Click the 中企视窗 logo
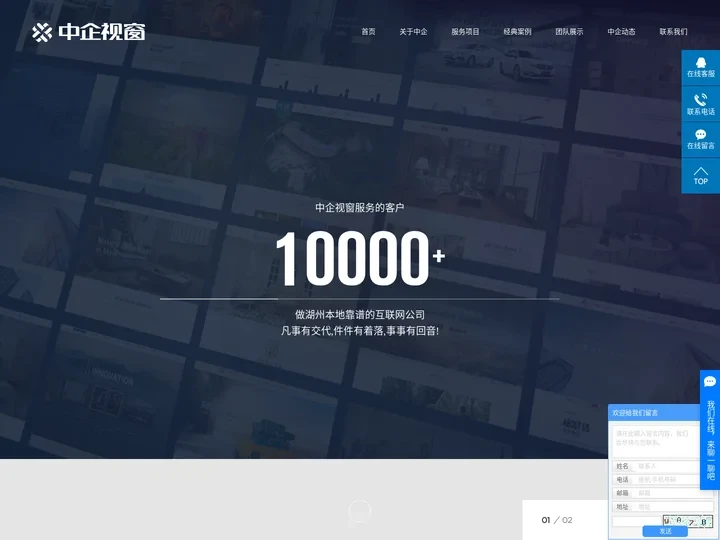The height and width of the screenshot is (540, 720). (89, 32)
